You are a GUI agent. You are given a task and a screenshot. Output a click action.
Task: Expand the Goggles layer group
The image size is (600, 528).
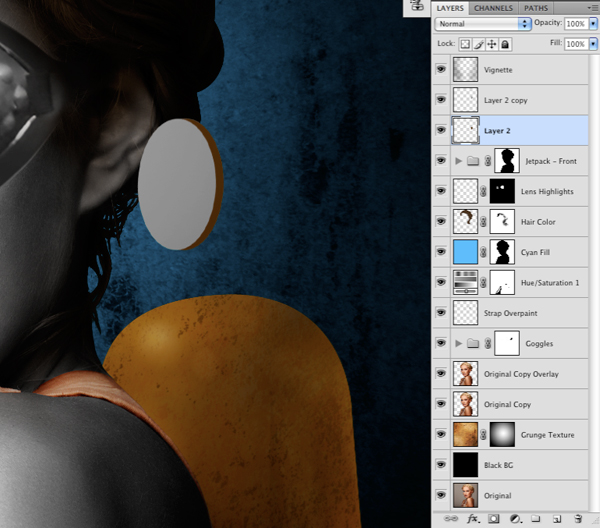[x=458, y=343]
